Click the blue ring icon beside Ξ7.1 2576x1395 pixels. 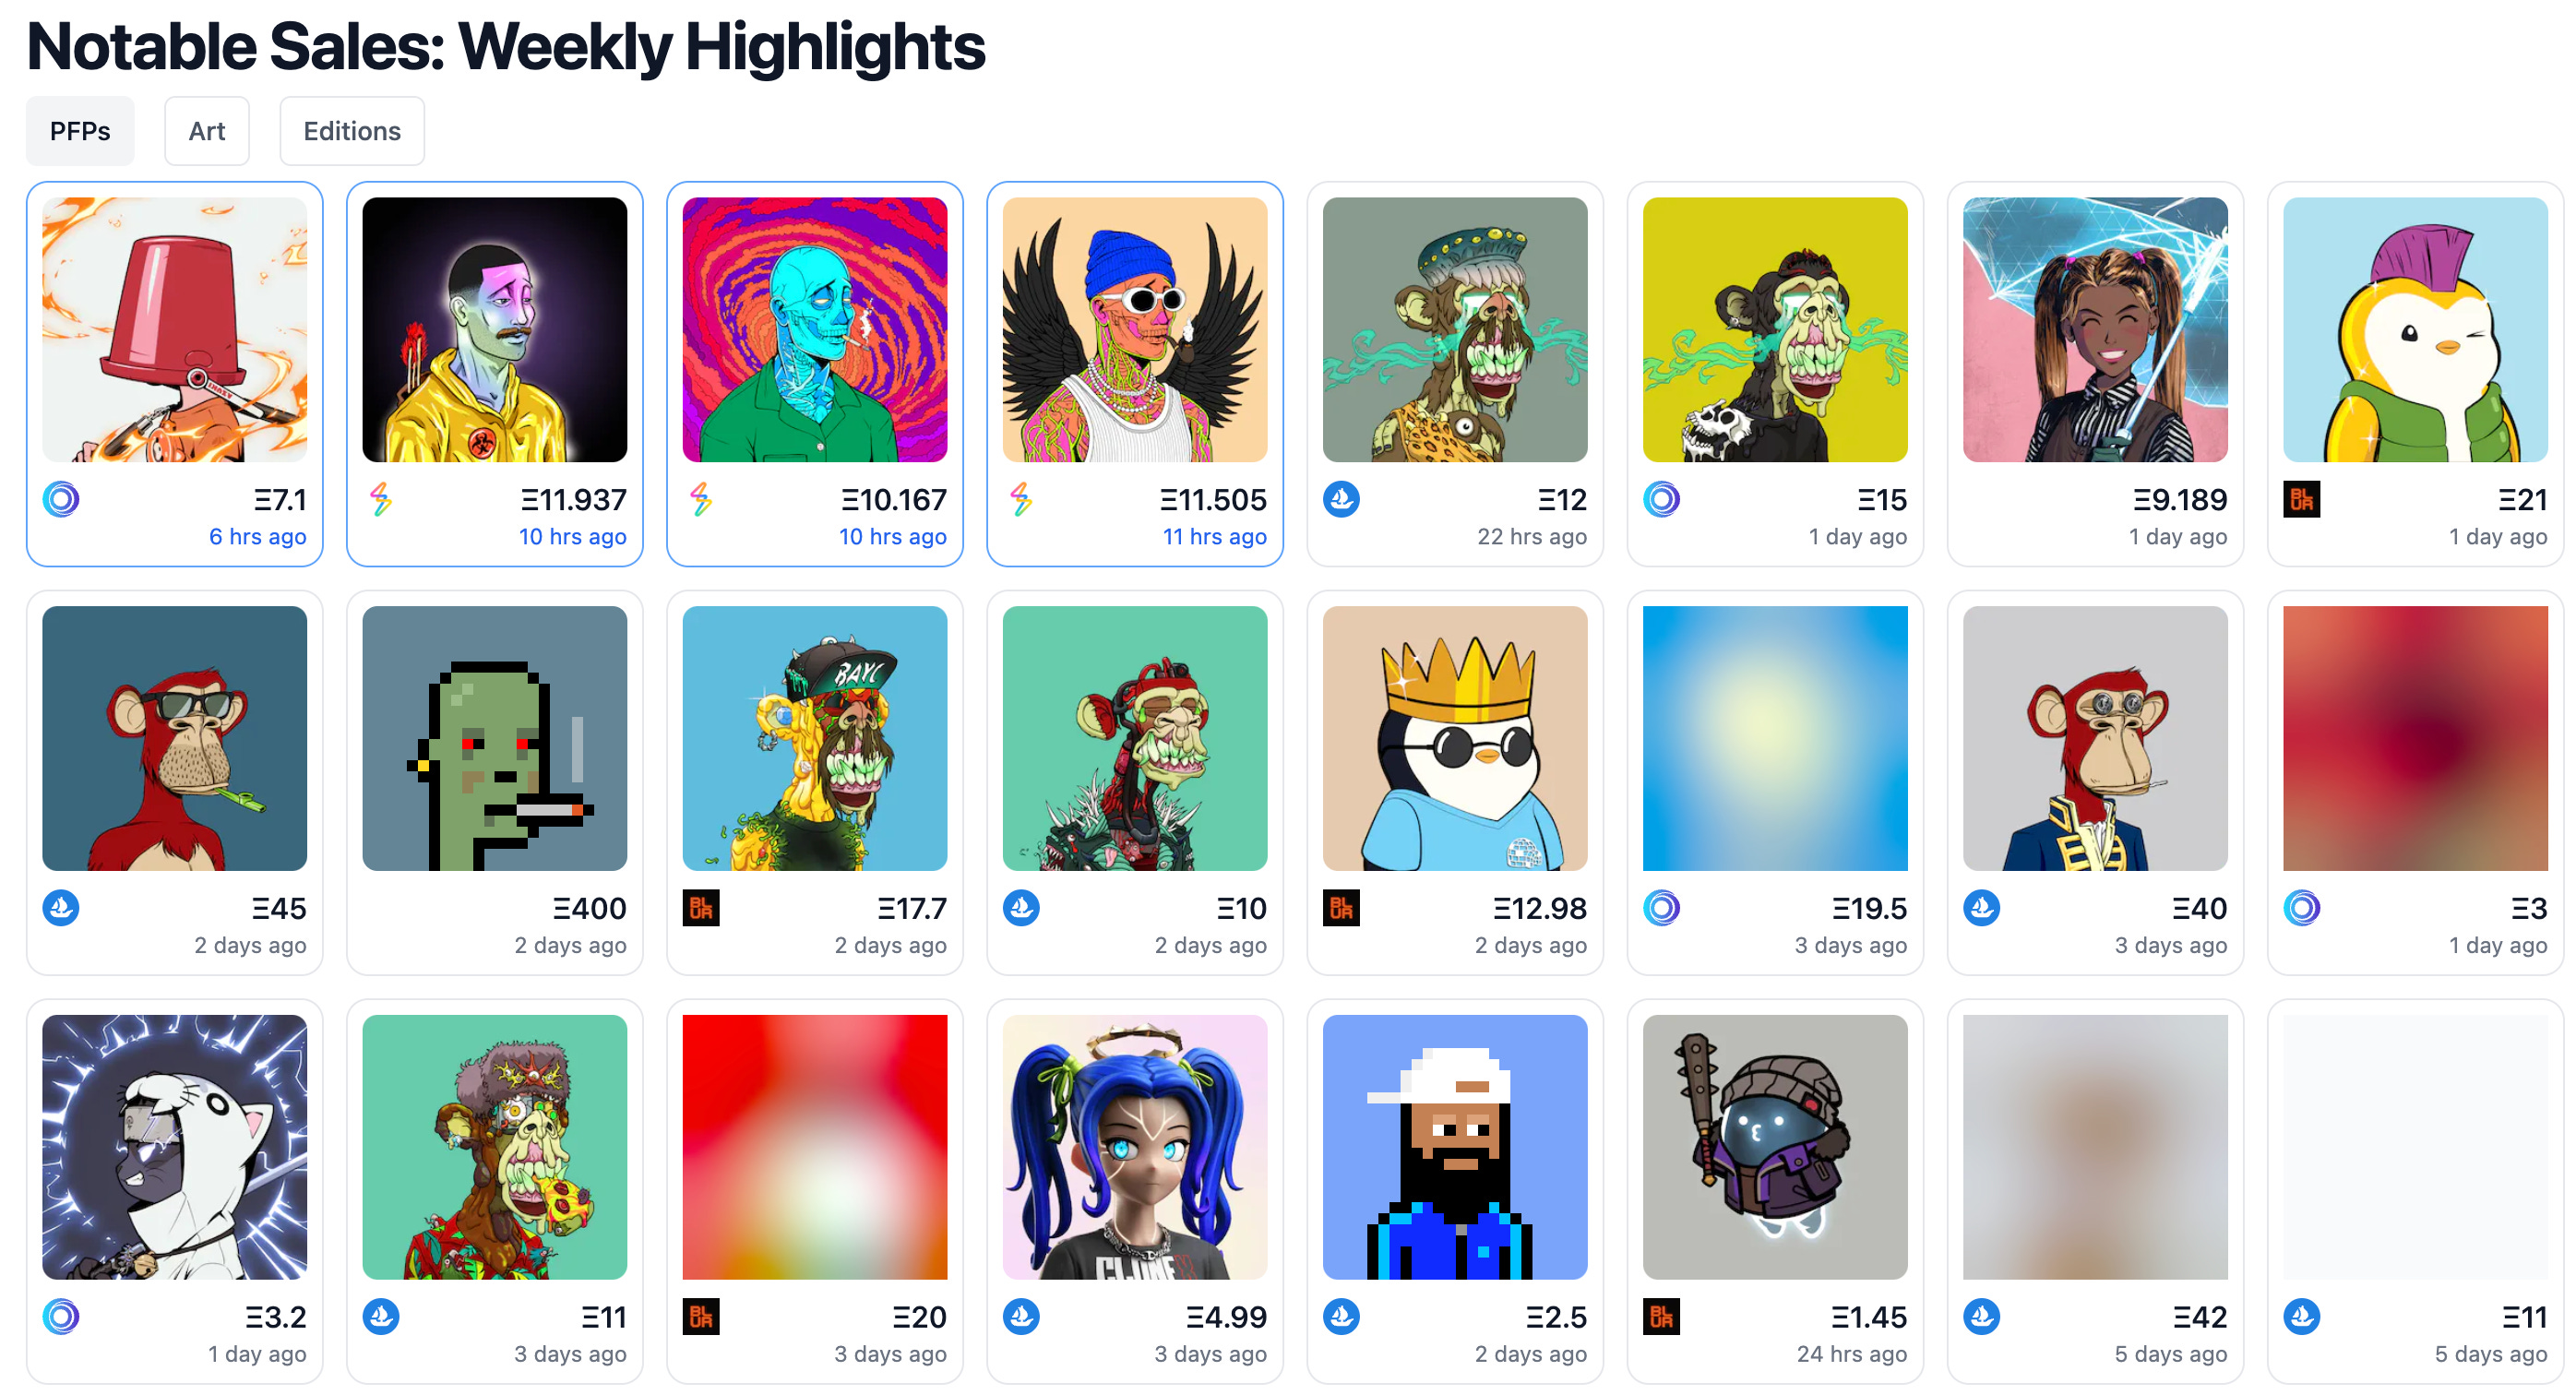pyautogui.click(x=61, y=499)
